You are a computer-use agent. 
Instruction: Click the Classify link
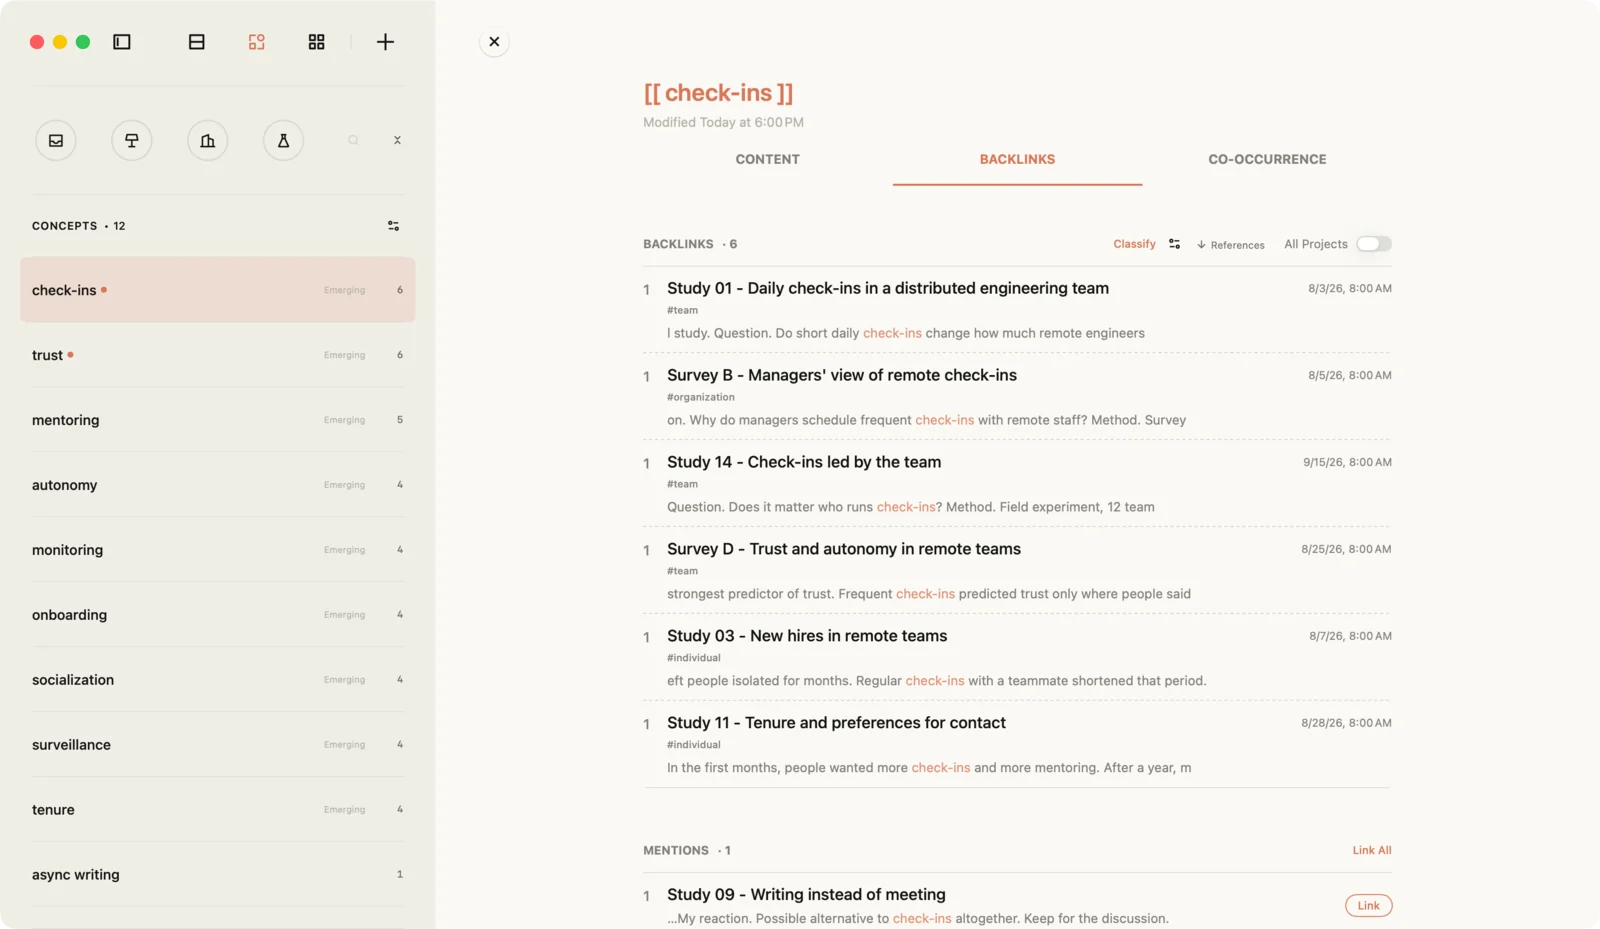tap(1134, 244)
